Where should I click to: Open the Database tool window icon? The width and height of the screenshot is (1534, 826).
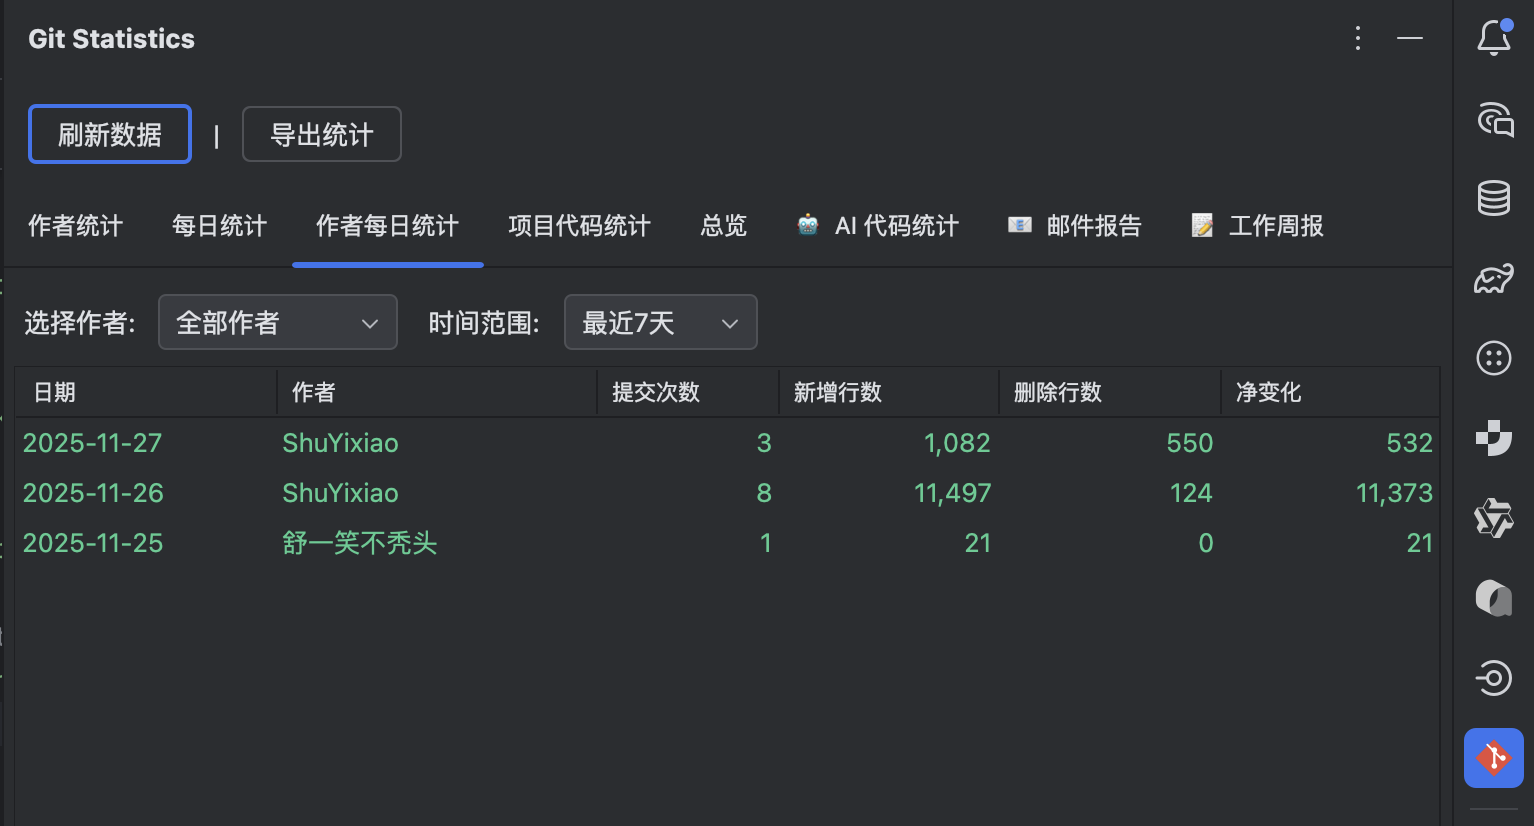click(x=1494, y=198)
